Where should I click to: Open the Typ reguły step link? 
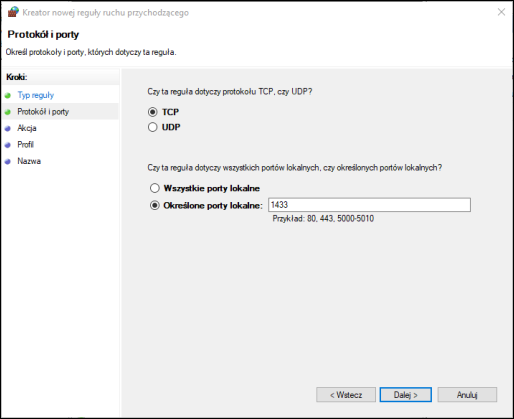[x=36, y=95]
